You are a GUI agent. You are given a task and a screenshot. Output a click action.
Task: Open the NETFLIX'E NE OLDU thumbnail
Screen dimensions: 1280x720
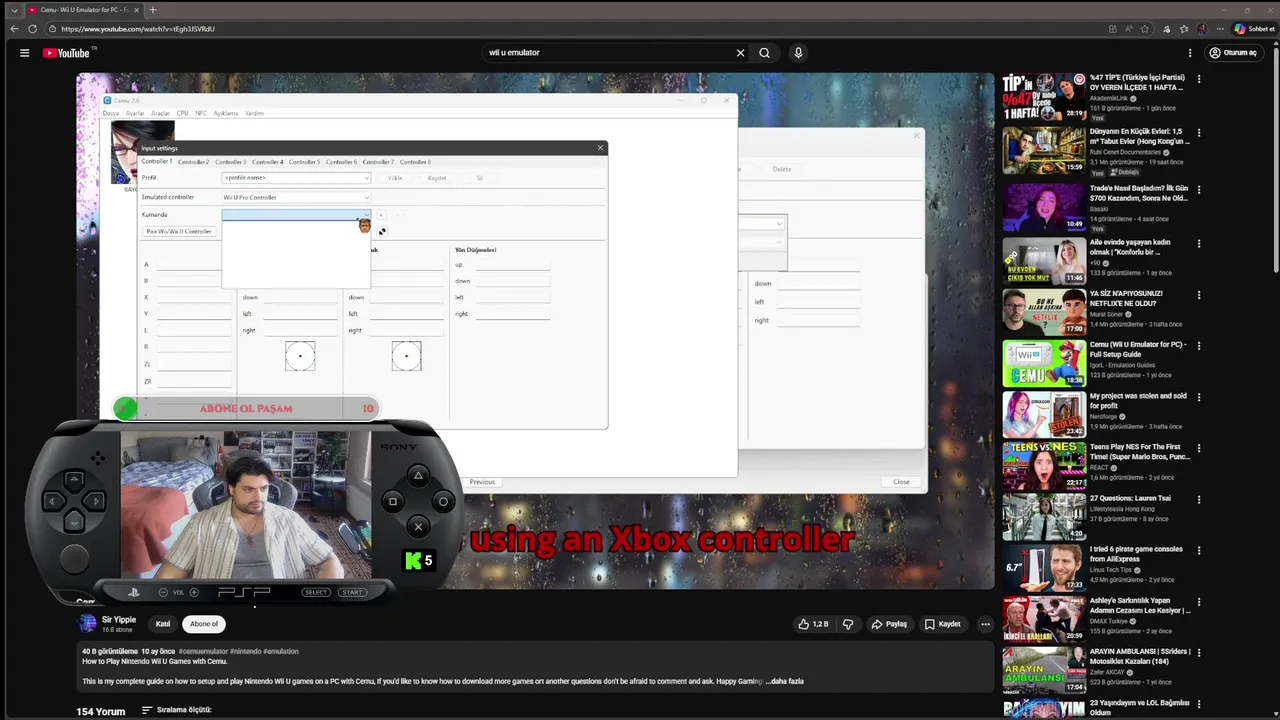click(x=1044, y=312)
